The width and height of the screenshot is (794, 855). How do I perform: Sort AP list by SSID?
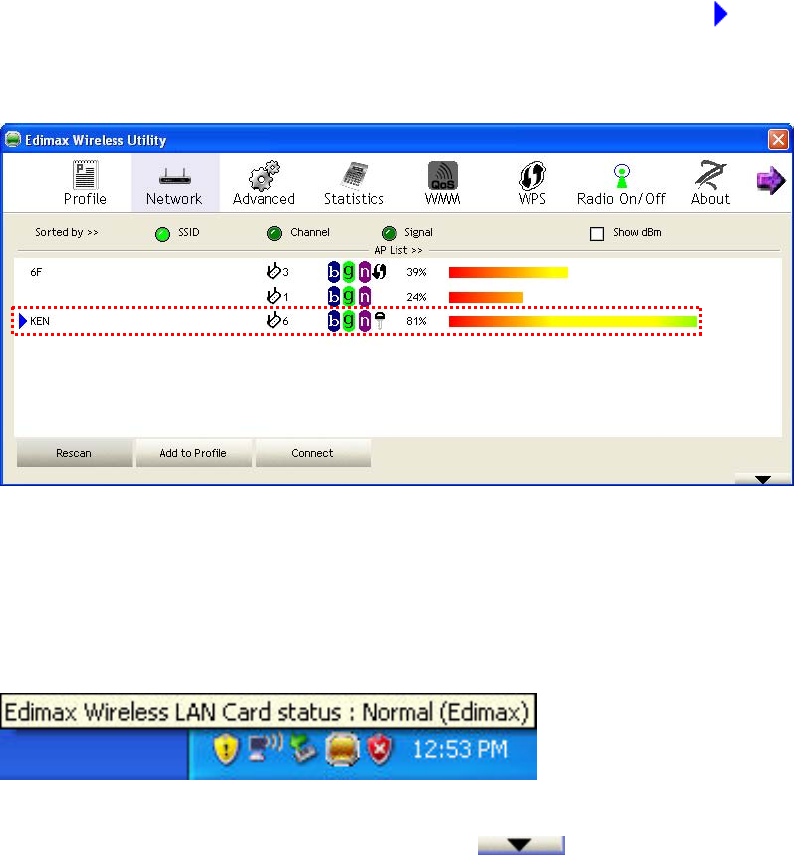(x=163, y=234)
